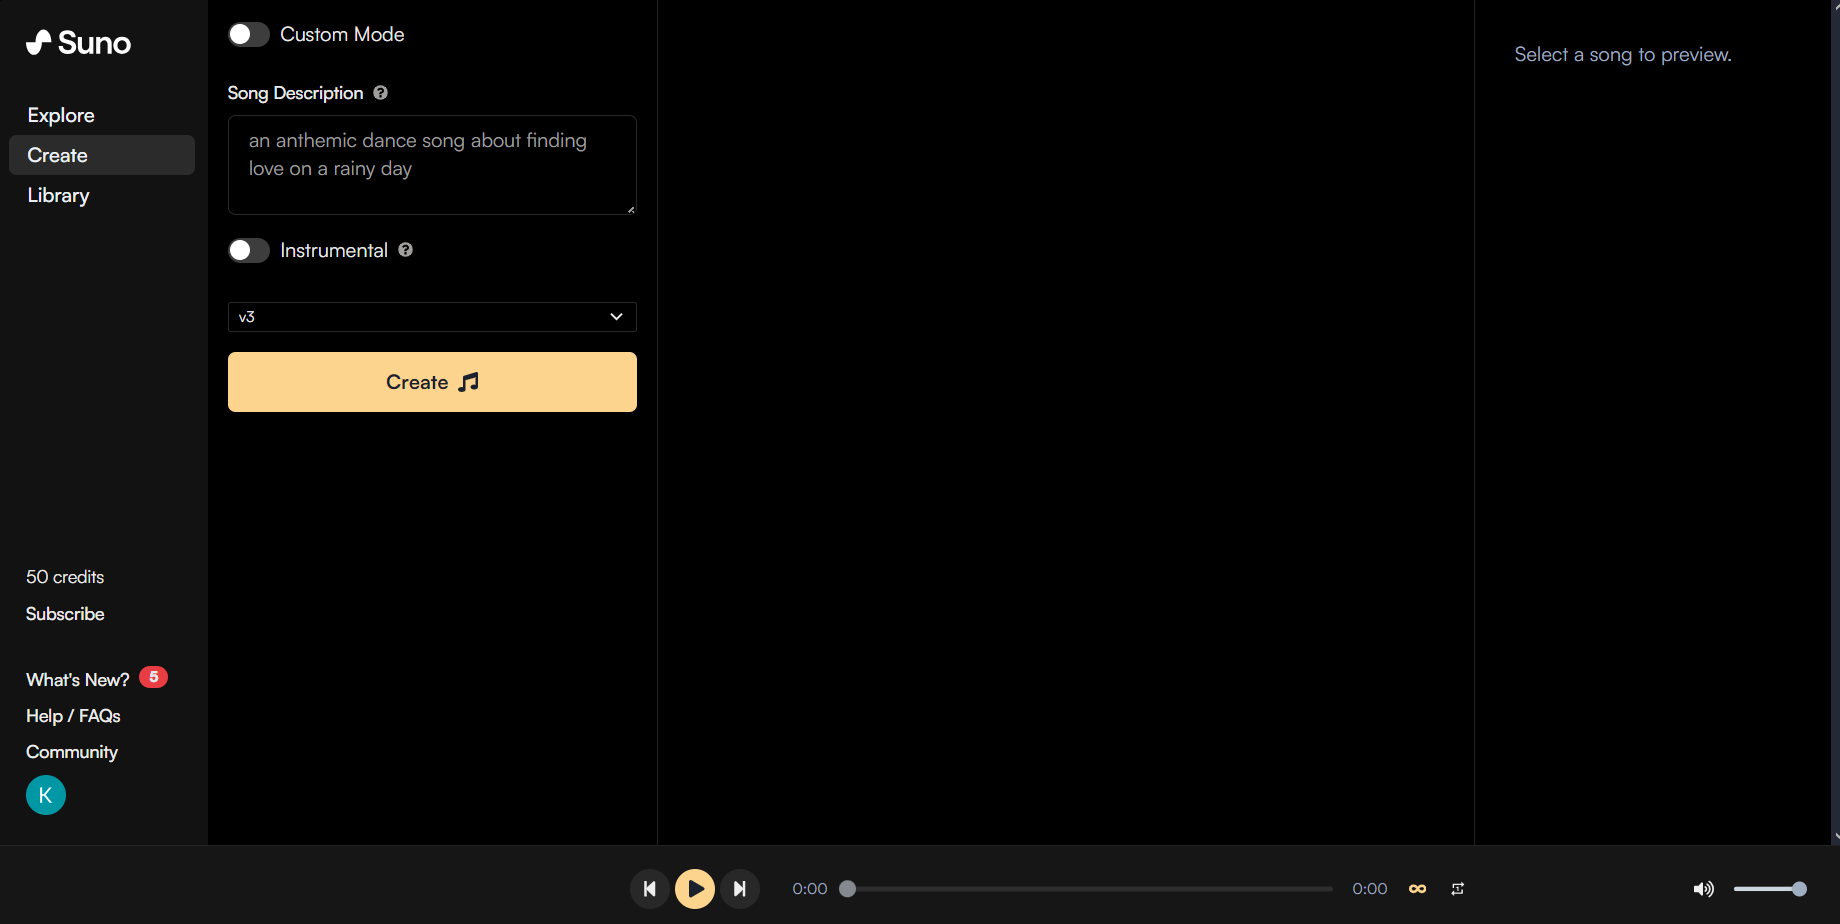Click into the song description text box
This screenshot has height=924, width=1840.
(x=432, y=165)
